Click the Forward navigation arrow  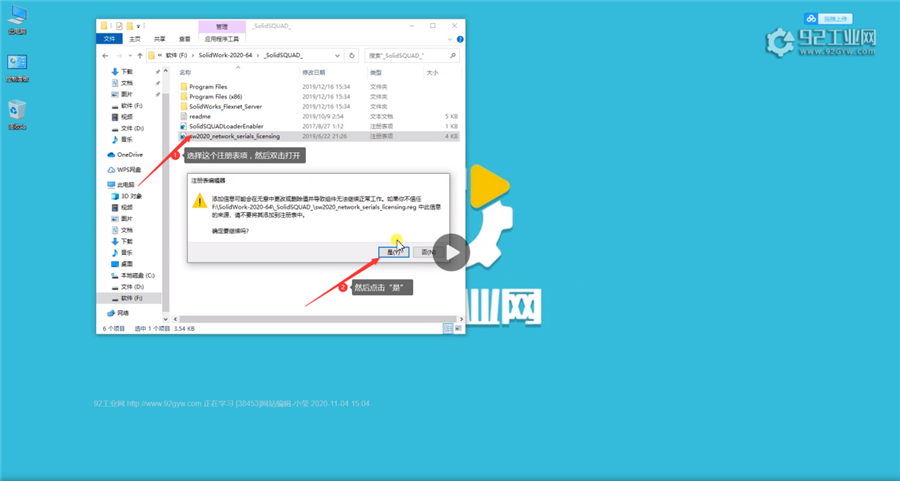click(119, 56)
